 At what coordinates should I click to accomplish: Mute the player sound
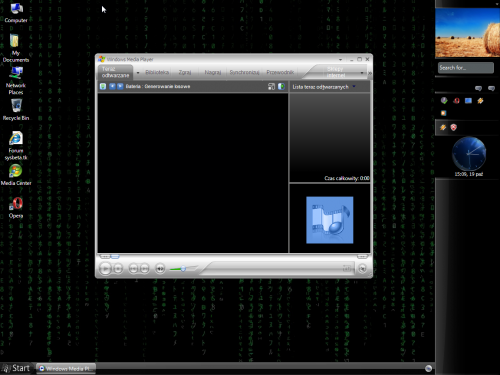click(x=160, y=268)
